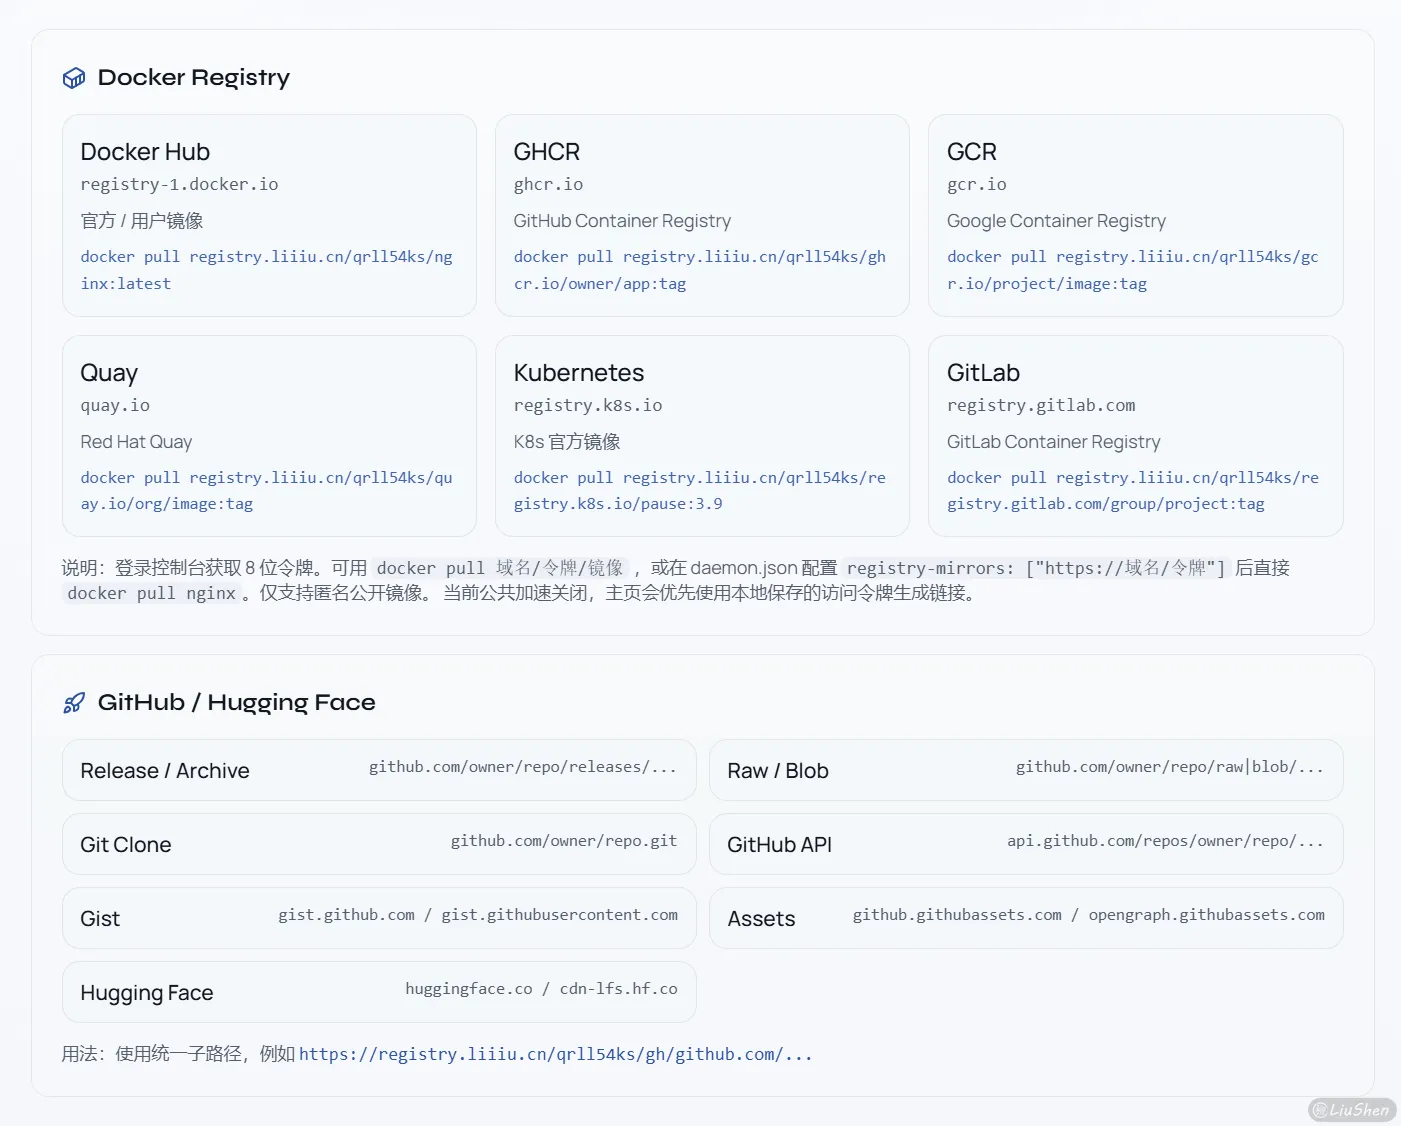Click the GitHub / Hugging Face rocket icon
The image size is (1401, 1126).
click(74, 703)
